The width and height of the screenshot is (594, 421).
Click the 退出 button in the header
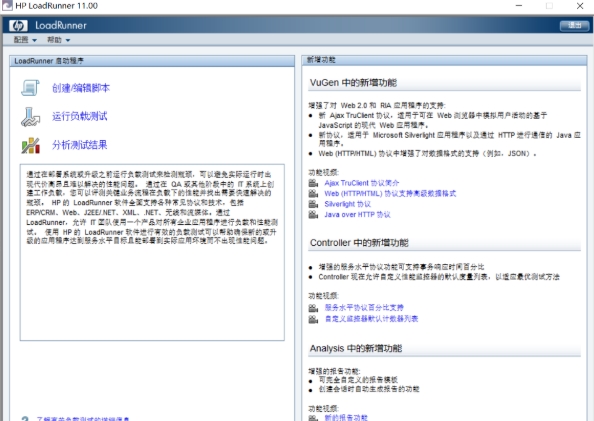pos(574,25)
